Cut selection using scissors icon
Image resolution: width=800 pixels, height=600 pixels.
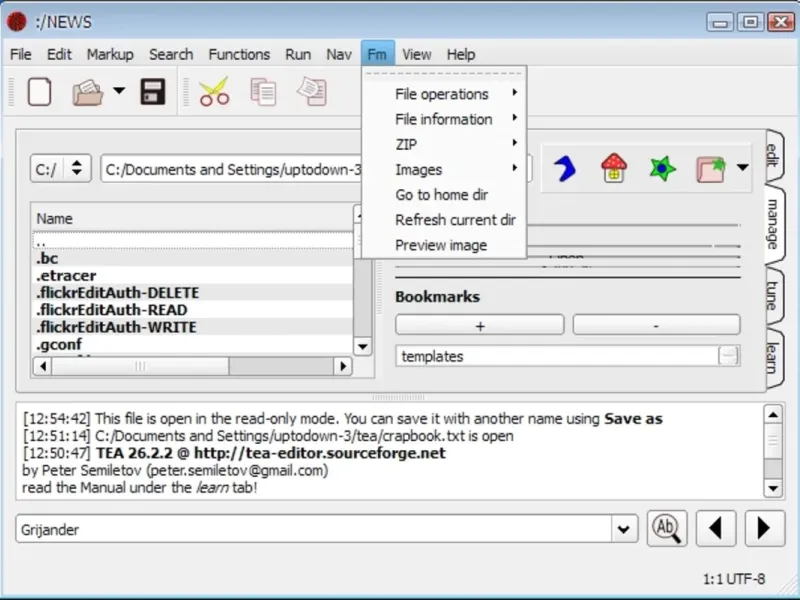pos(214,92)
